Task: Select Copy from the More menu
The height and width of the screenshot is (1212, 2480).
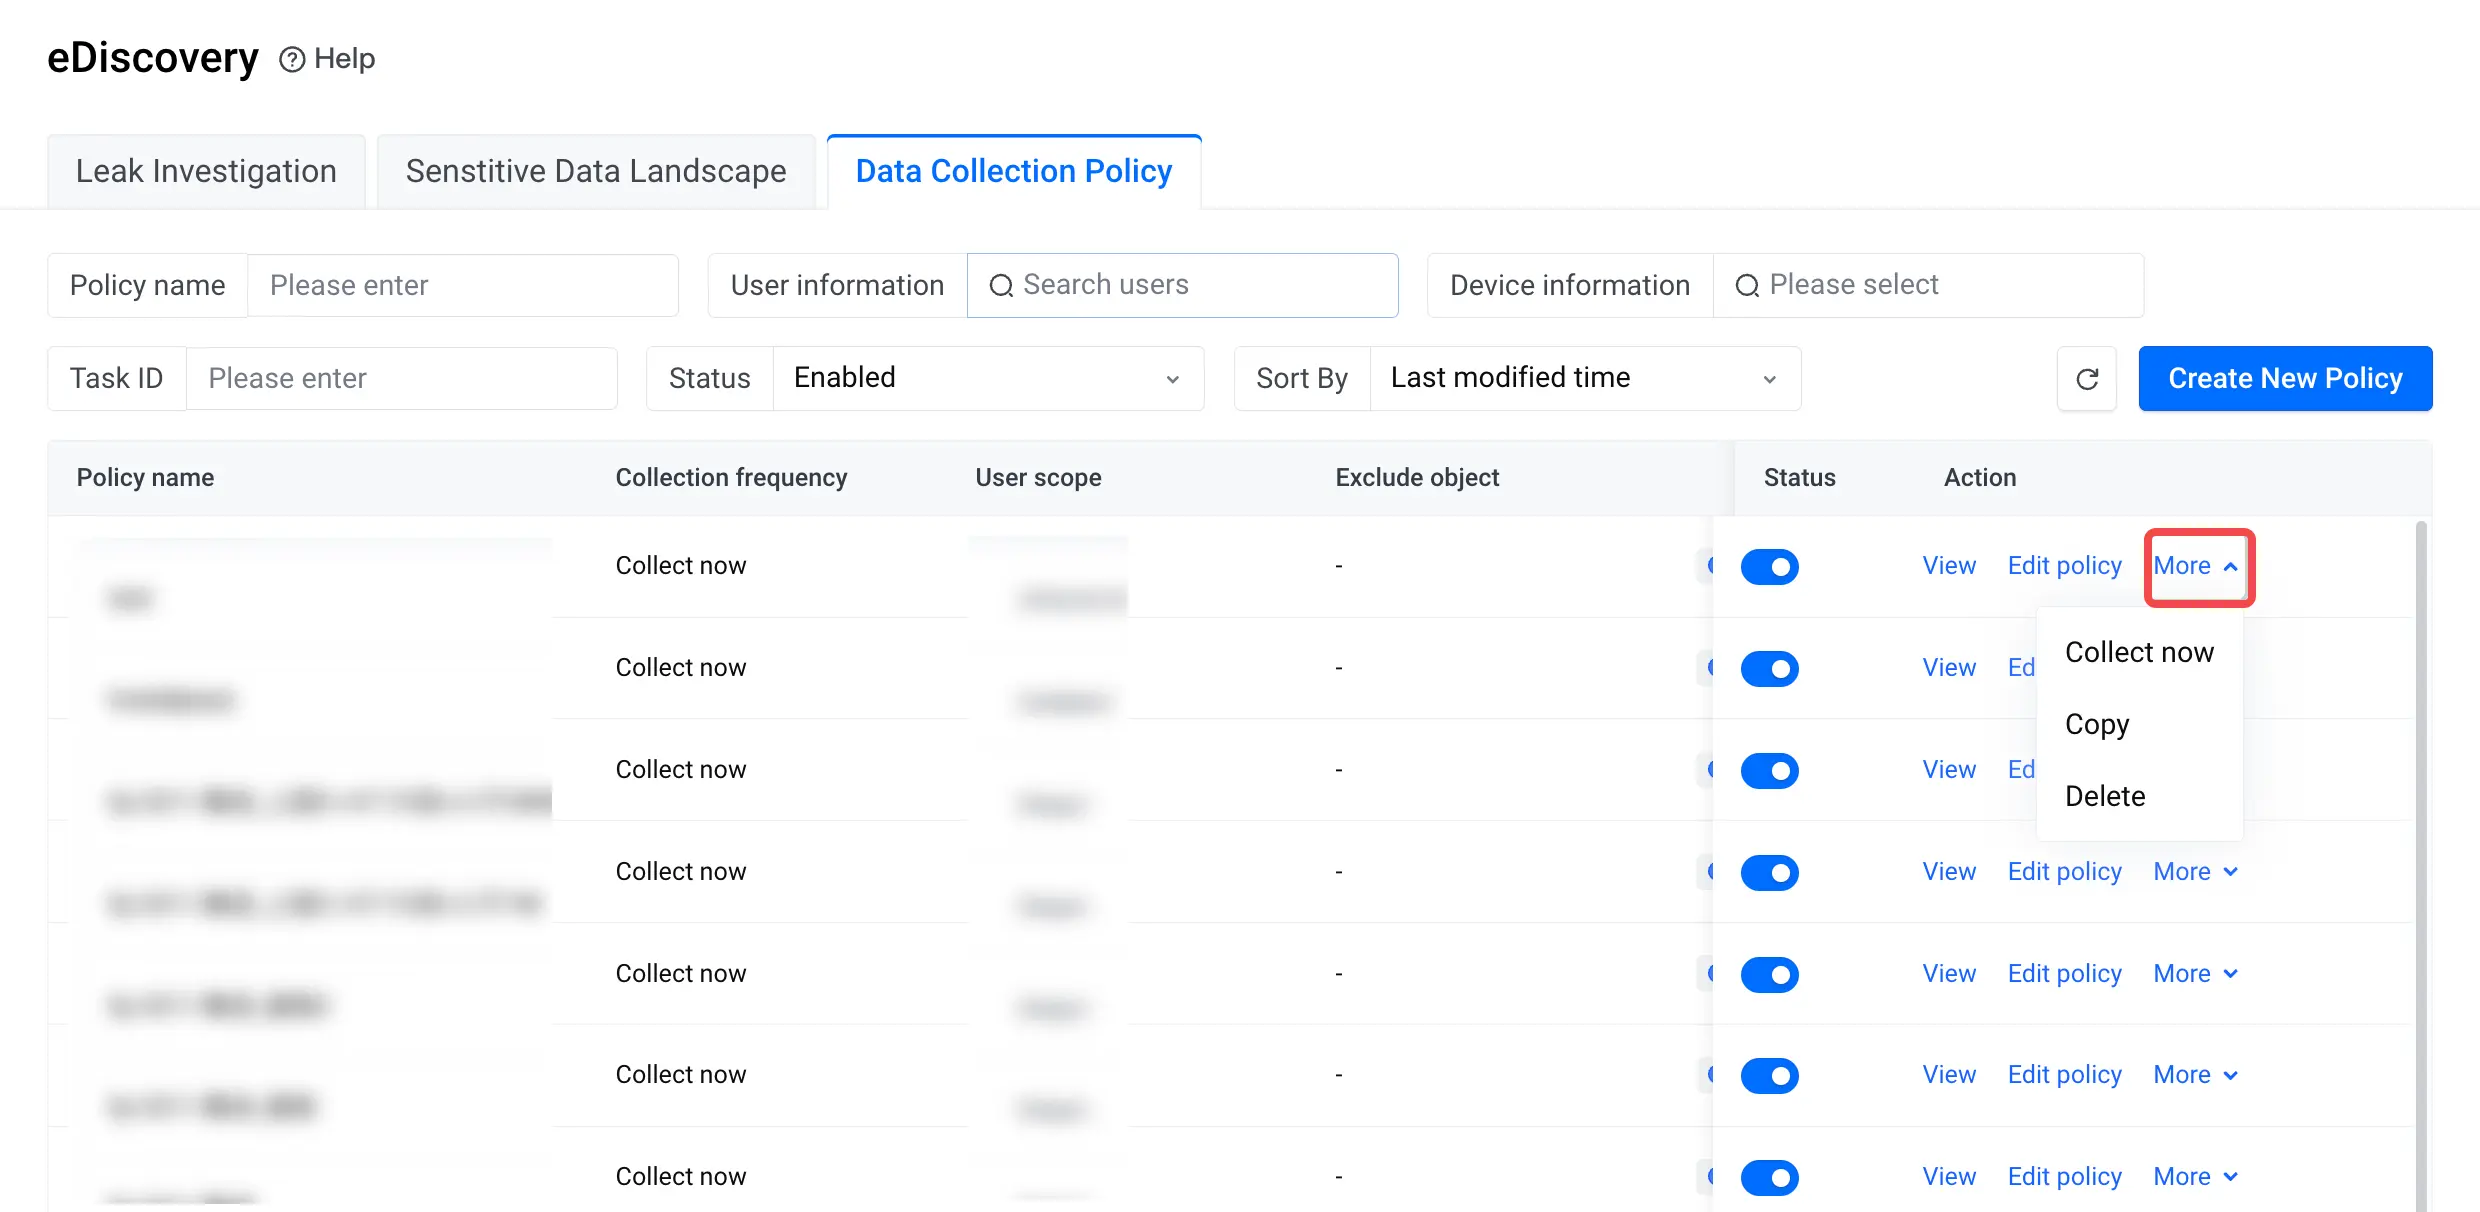Action: point(2097,724)
